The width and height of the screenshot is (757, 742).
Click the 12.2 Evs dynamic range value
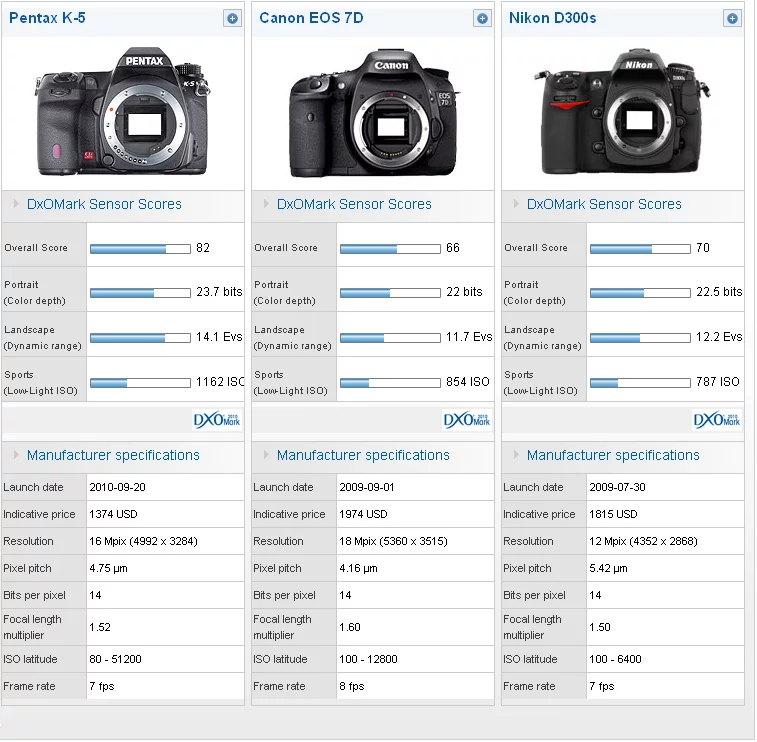click(x=719, y=337)
